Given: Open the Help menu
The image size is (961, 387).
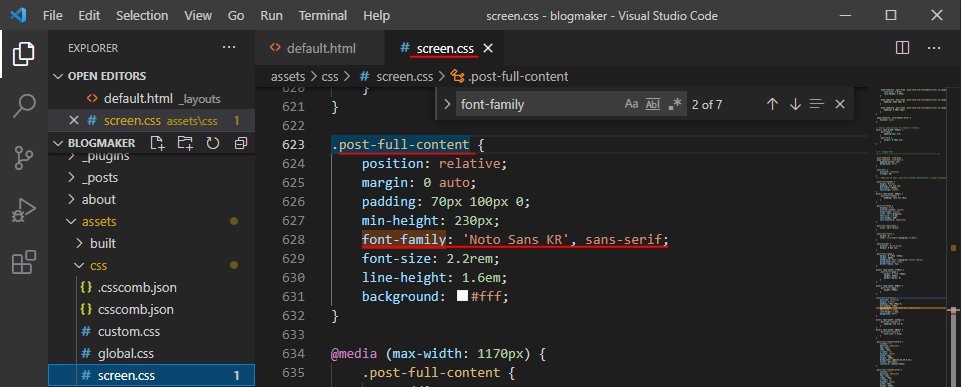Looking at the screenshot, I should click(x=376, y=15).
